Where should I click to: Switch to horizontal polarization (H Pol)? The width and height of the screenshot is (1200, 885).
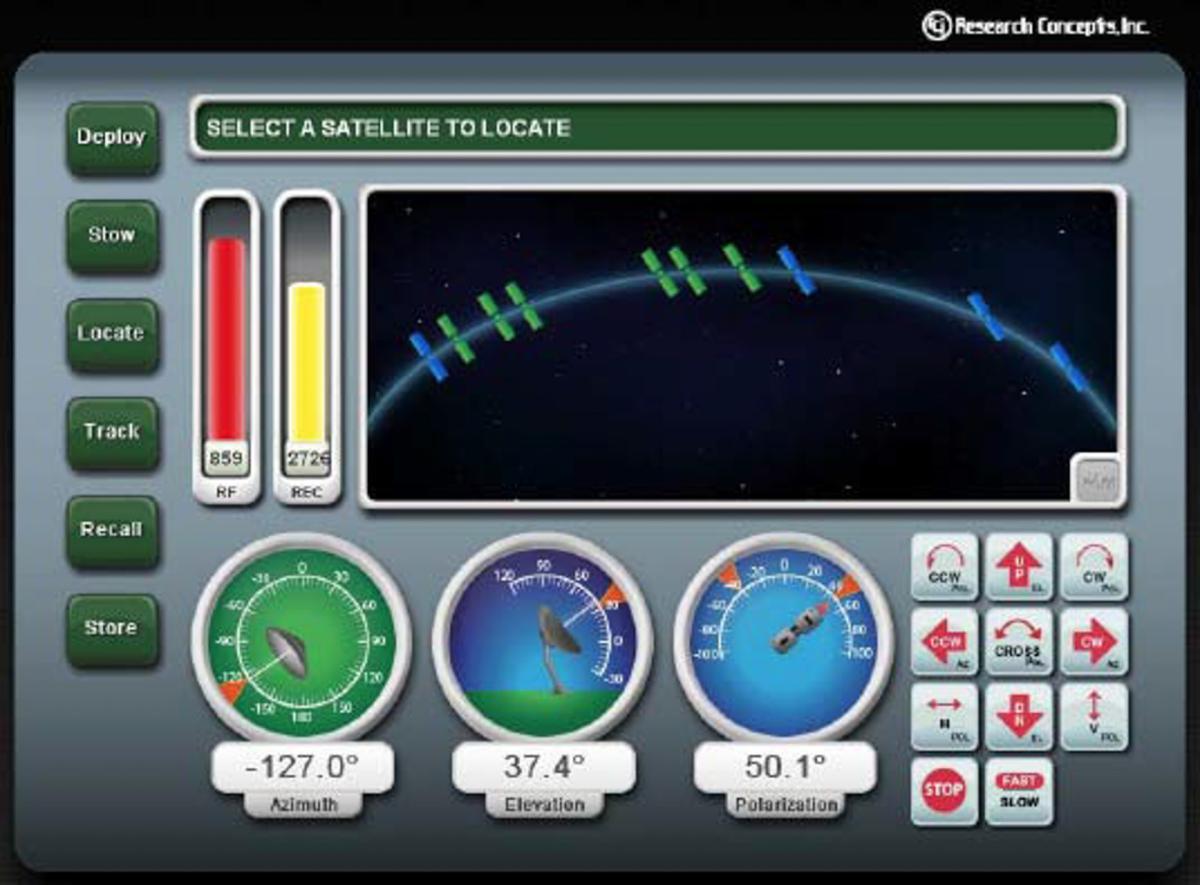point(944,716)
